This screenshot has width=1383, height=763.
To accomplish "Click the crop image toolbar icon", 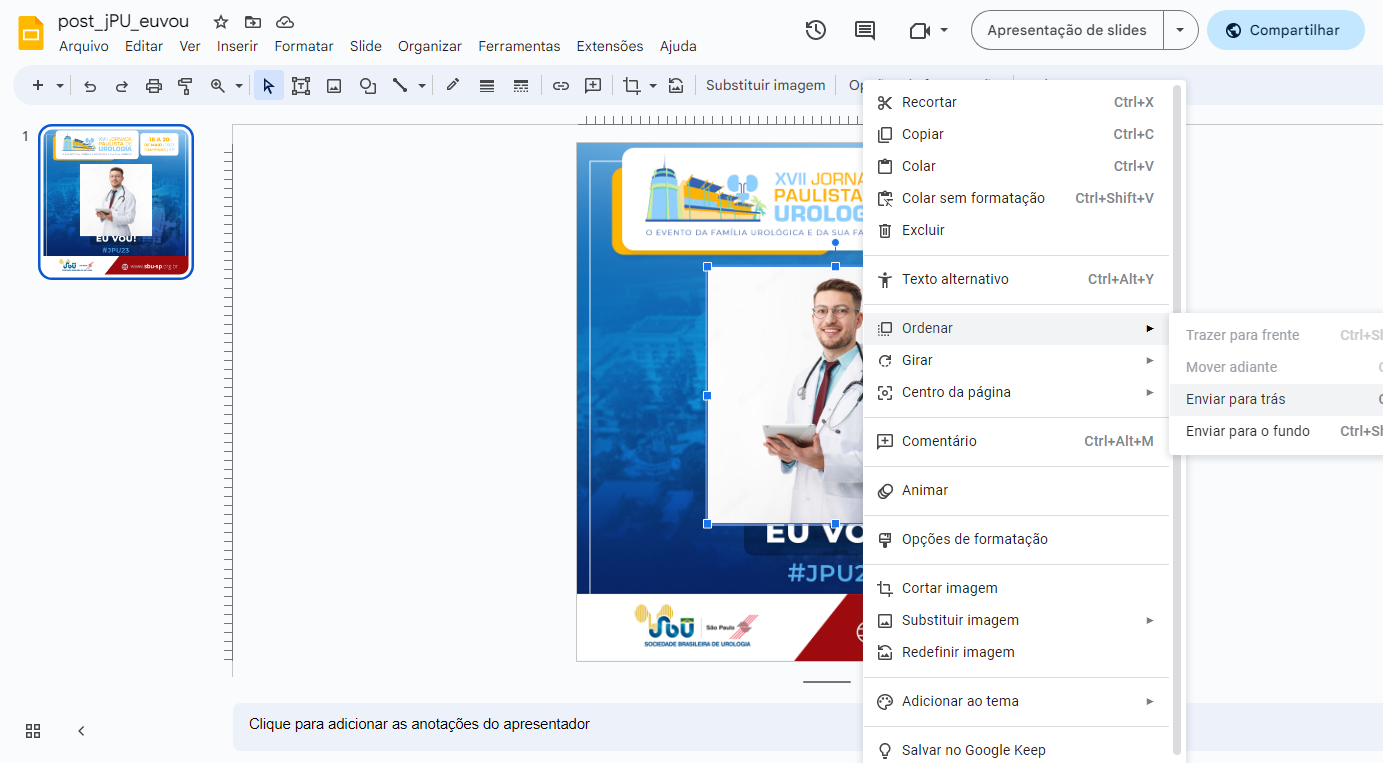I will 631,86.
